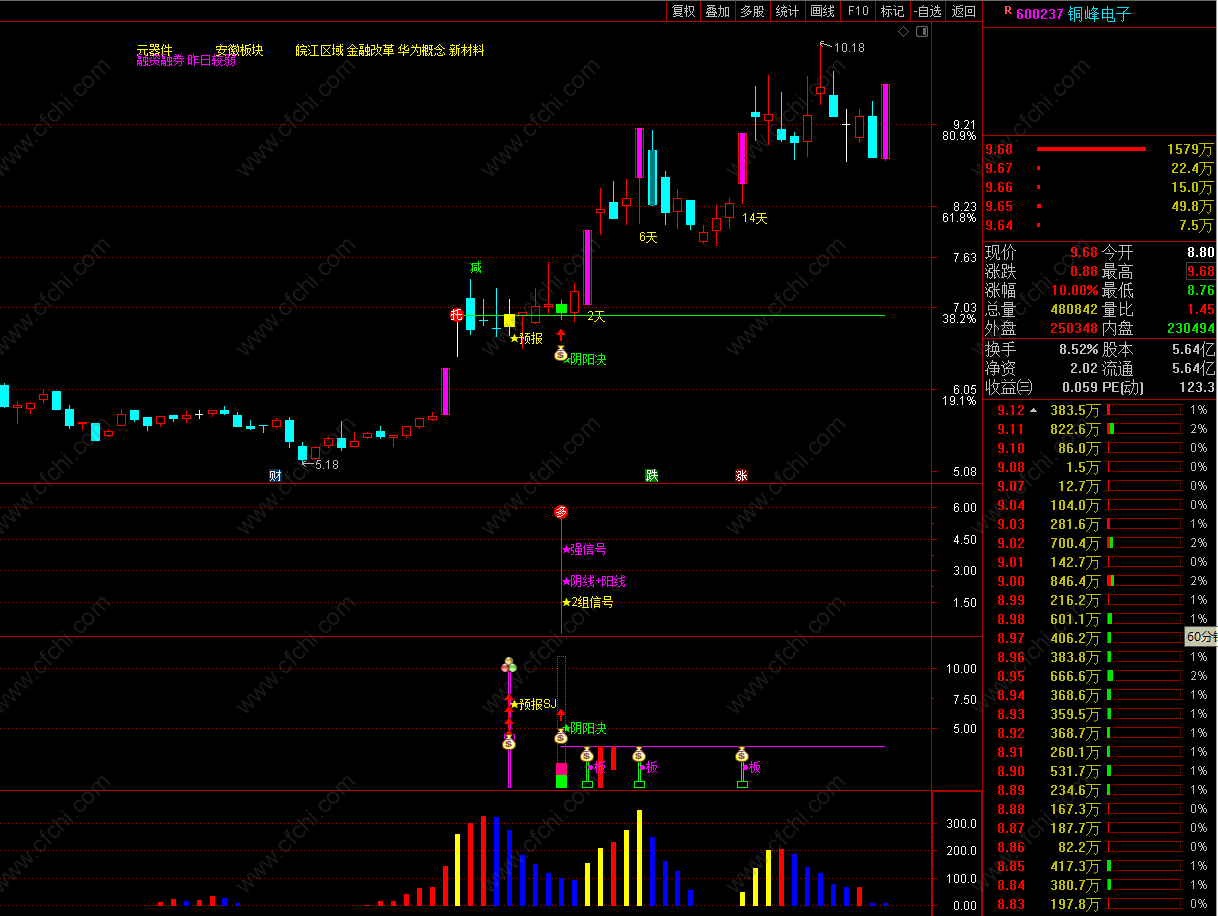Click the 38.2% retracement level label

tap(958, 319)
